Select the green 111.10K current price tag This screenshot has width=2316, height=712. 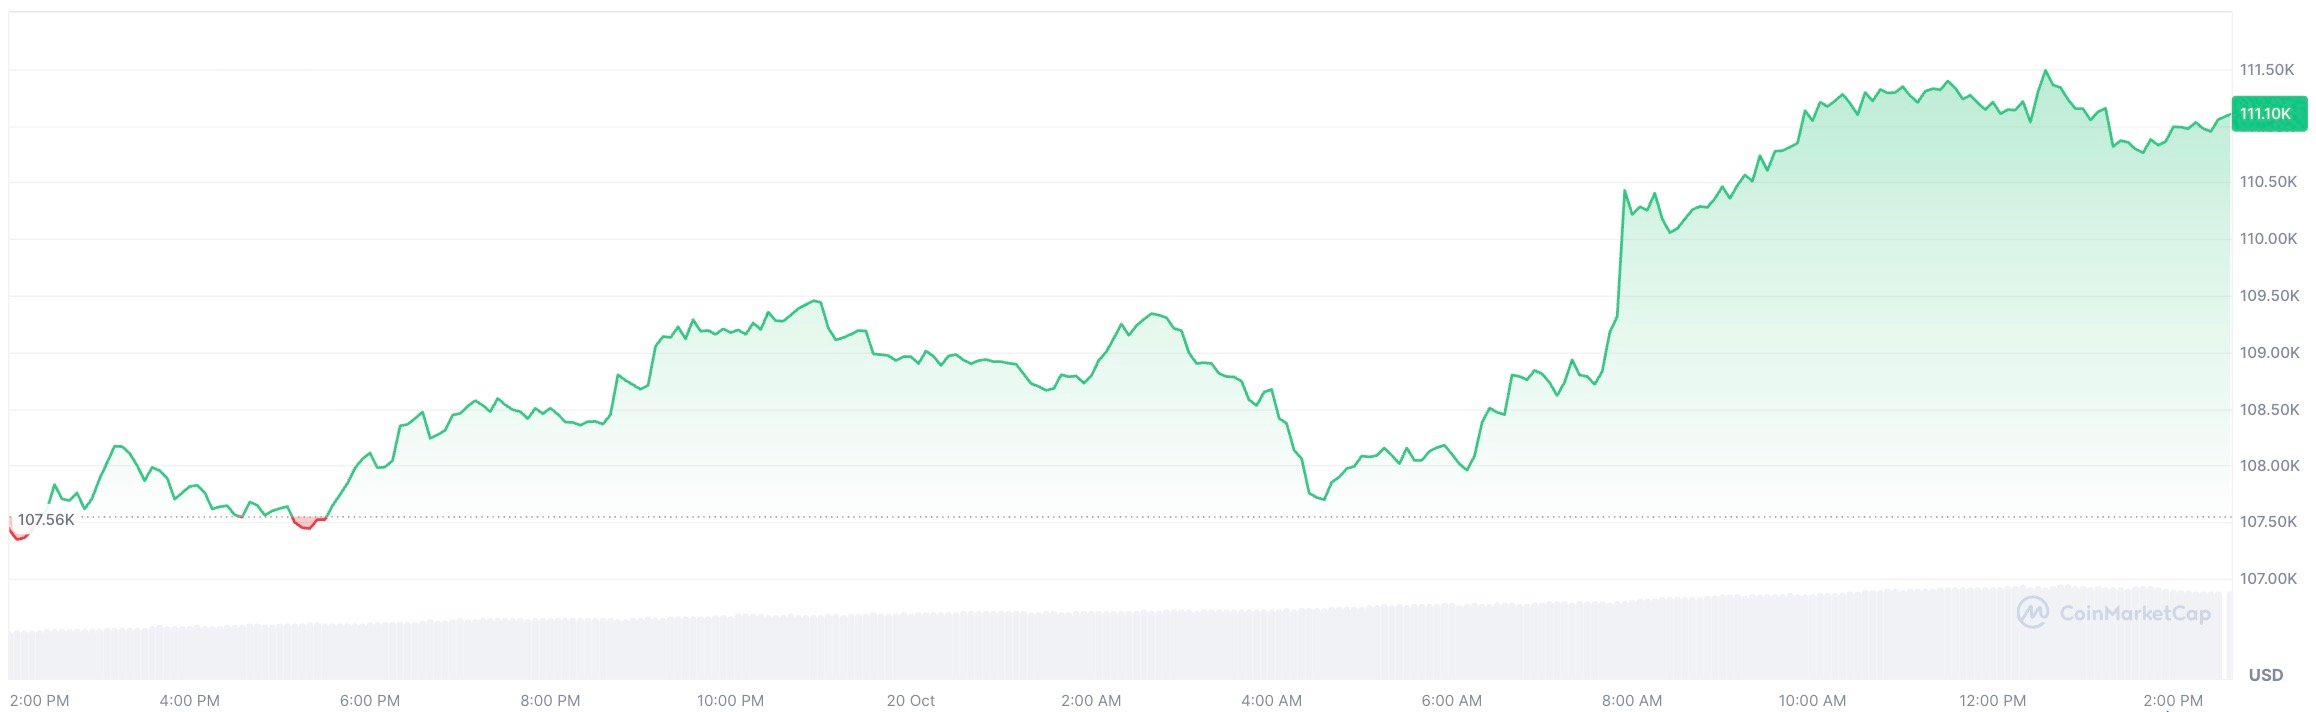pos(2266,114)
